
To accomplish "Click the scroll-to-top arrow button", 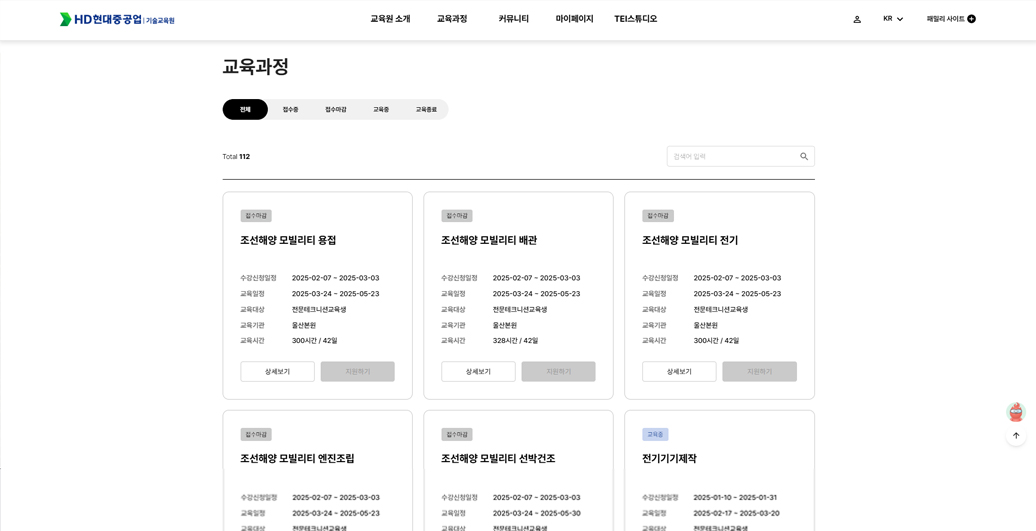I will point(1016,436).
